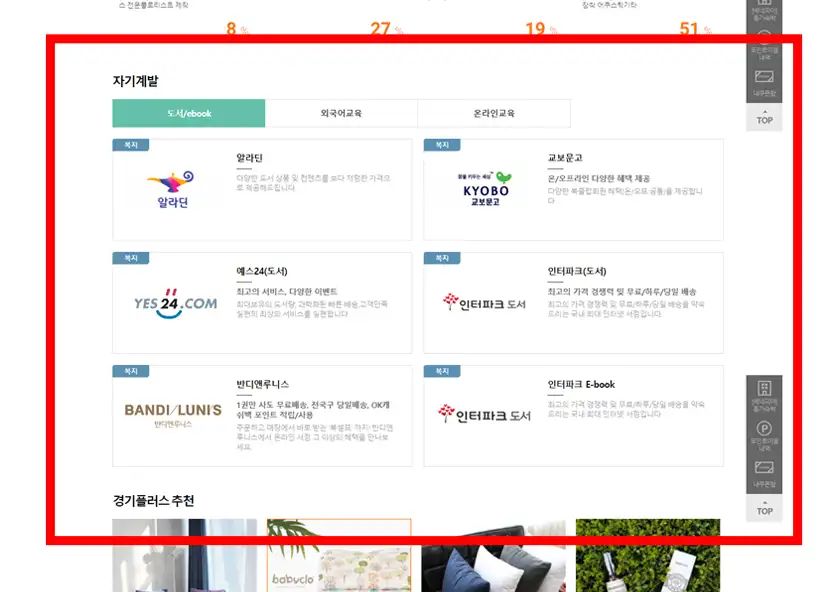Click the Aladin lamp logo
Screen dimensions: 836x592
172,189
